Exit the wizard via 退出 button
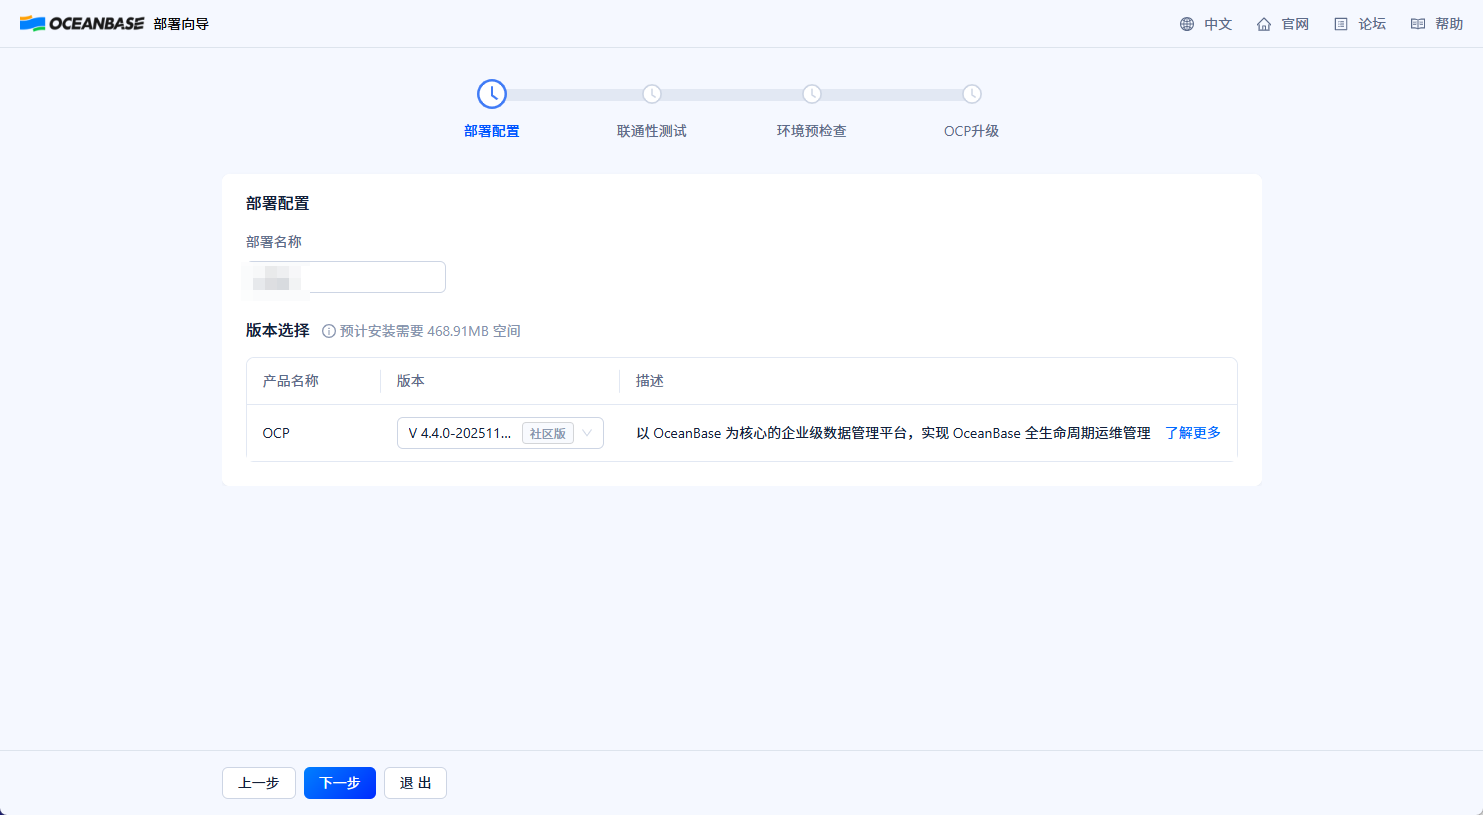Screen dimensions: 1483x815 pyautogui.click(x=415, y=783)
